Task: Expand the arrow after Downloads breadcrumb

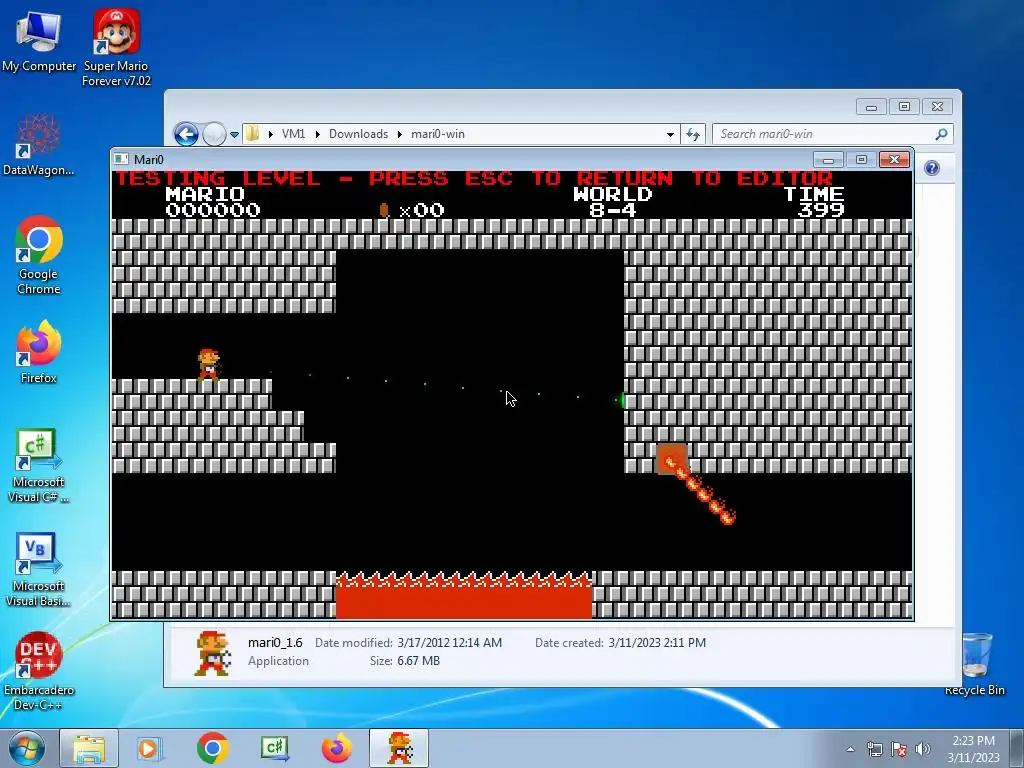Action: (400, 134)
